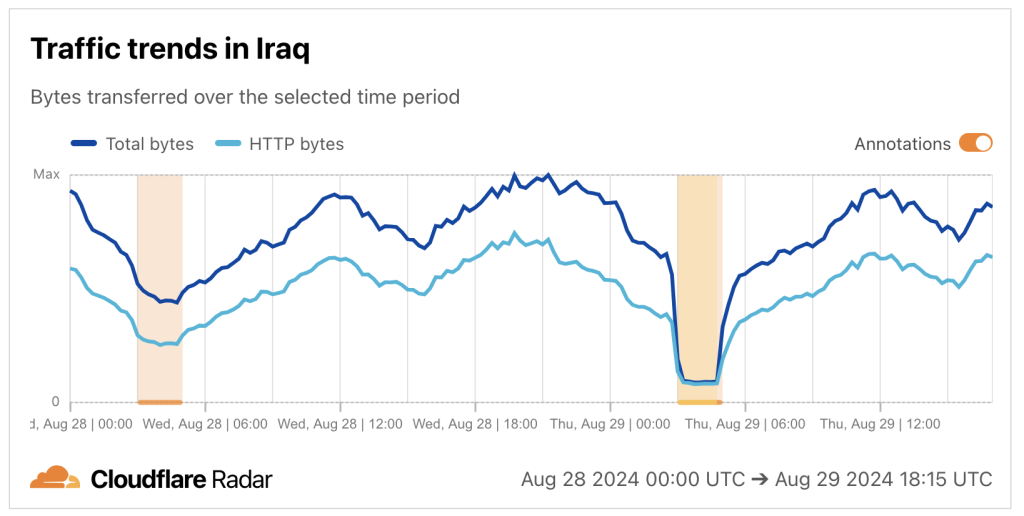This screenshot has width=1024, height=516.
Task: Click the dark blue Total bytes legend swatch
Action: 83,144
